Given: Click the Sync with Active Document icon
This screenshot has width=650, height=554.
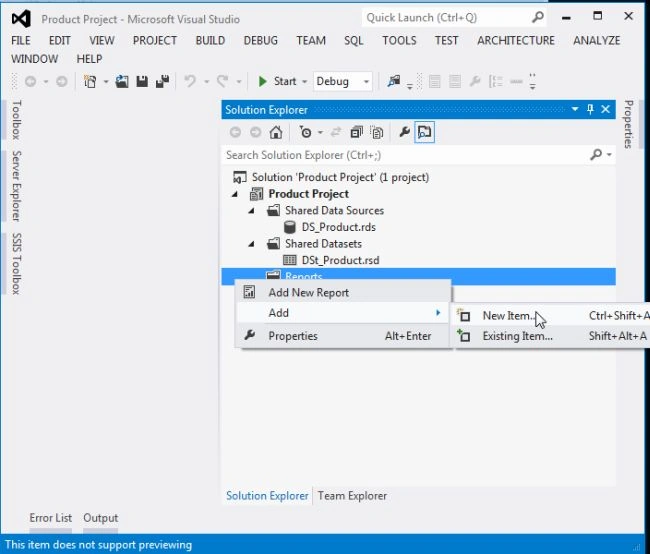Looking at the screenshot, I should pos(336,132).
